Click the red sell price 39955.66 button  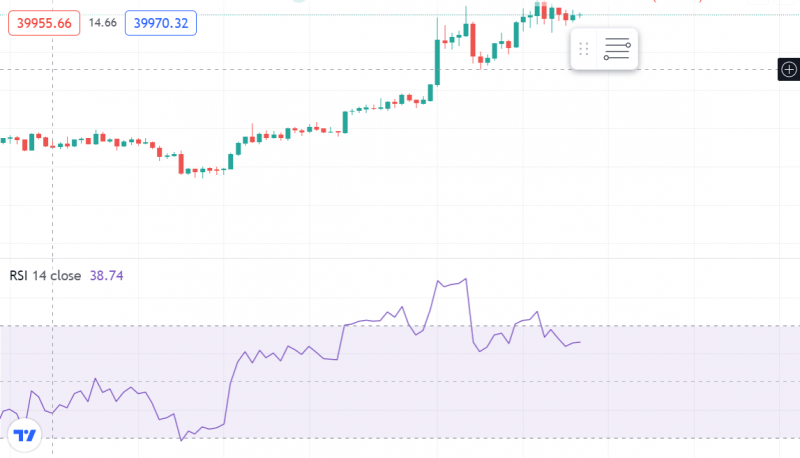tap(44, 22)
